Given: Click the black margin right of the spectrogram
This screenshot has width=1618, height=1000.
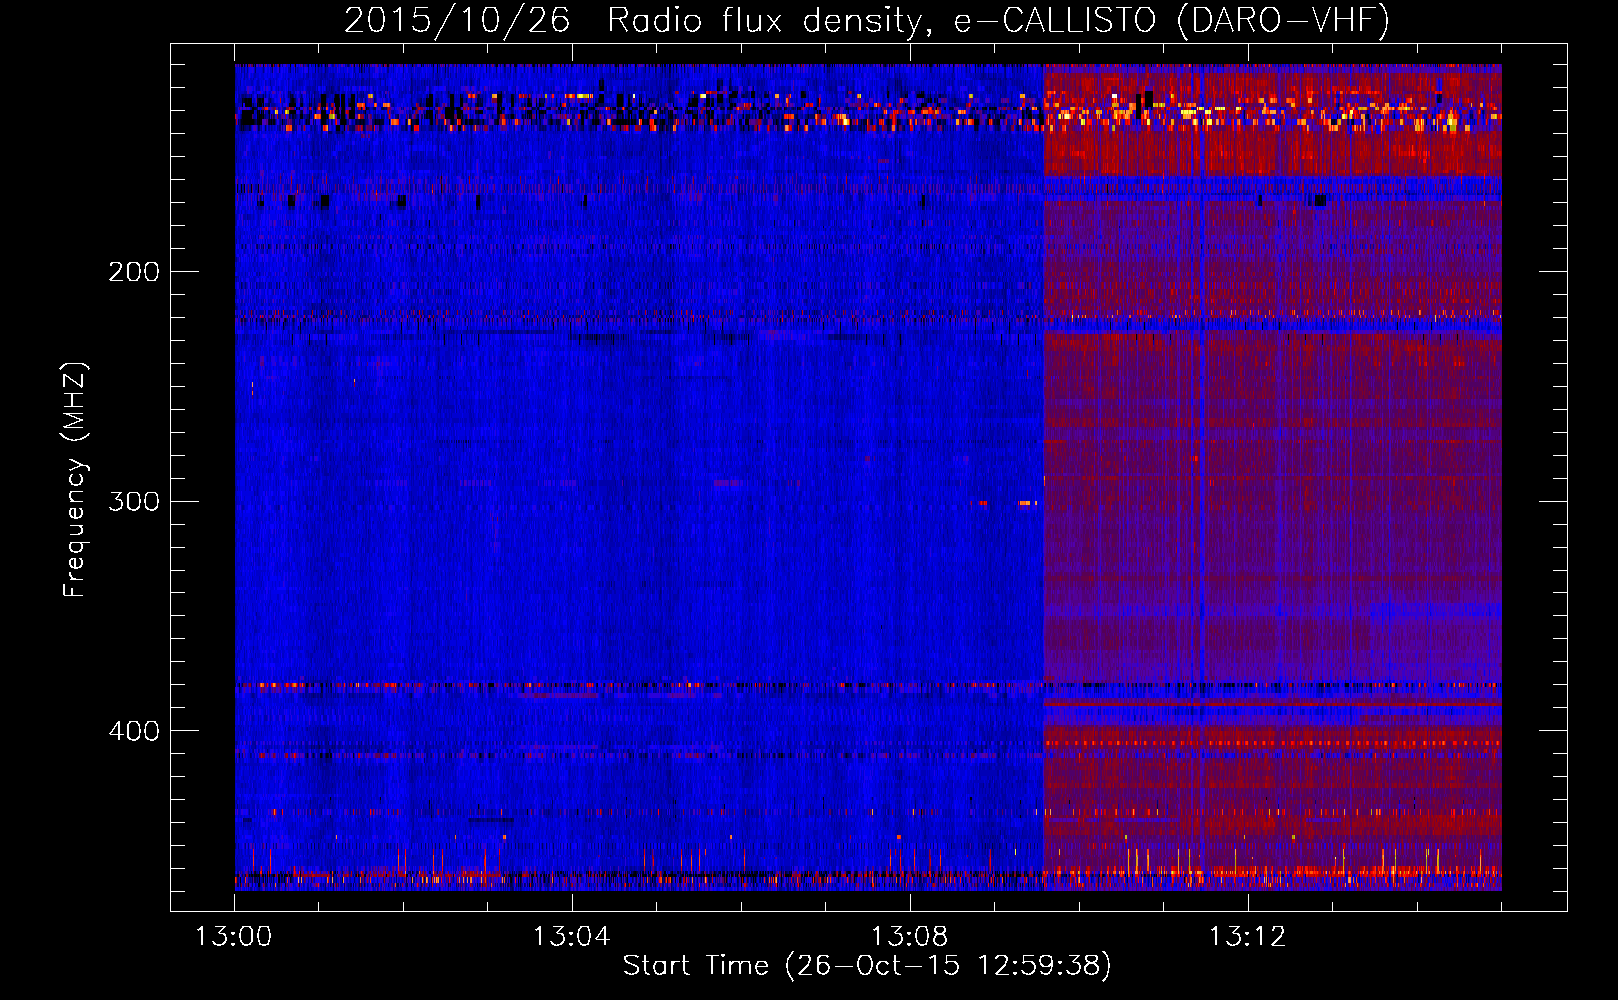Looking at the screenshot, I should click(x=1533, y=480).
